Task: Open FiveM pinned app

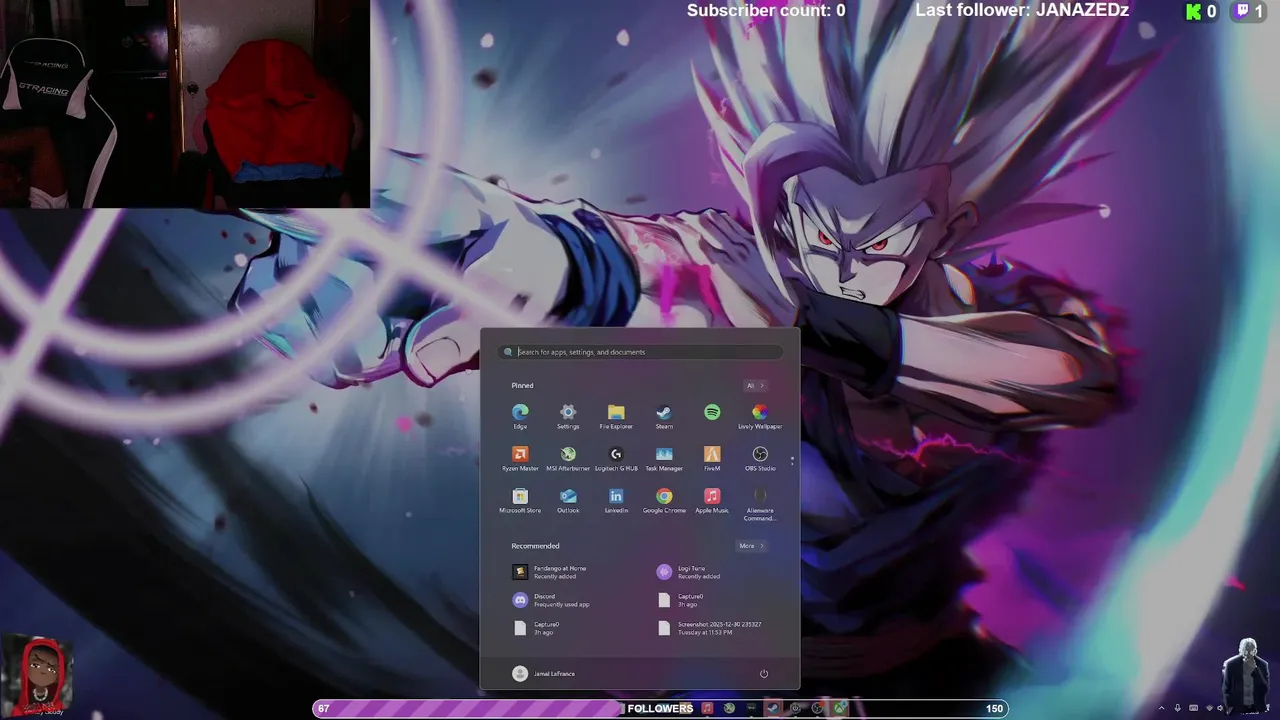Action: 712,458
